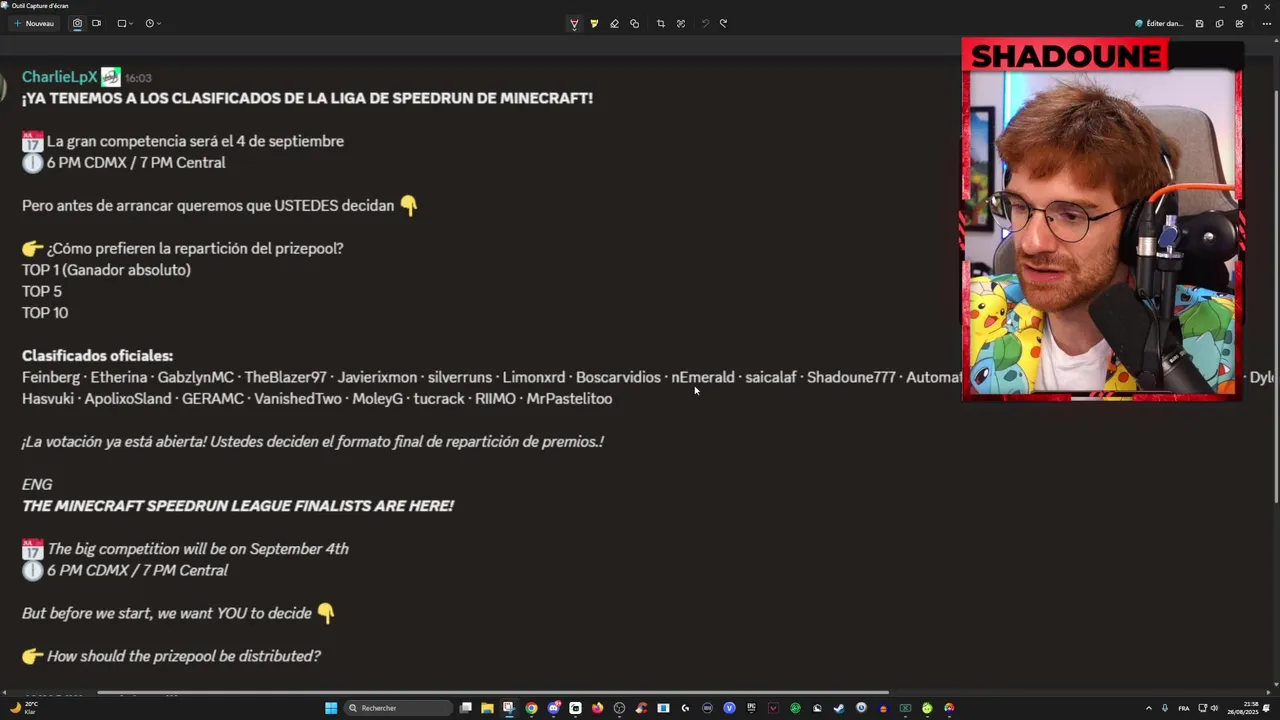Open the more options ellipsis menu
The height and width of the screenshot is (720, 1280).
[x=1266, y=23]
